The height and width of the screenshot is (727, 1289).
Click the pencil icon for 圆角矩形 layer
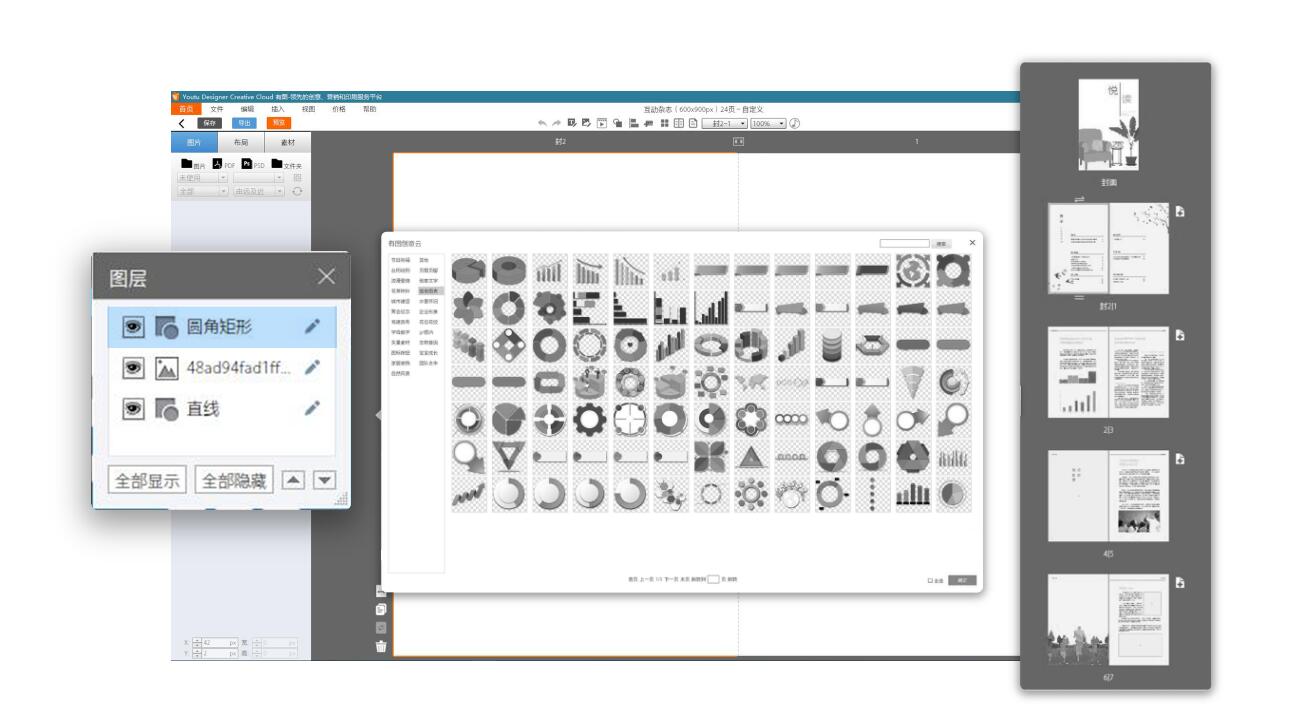click(x=313, y=326)
